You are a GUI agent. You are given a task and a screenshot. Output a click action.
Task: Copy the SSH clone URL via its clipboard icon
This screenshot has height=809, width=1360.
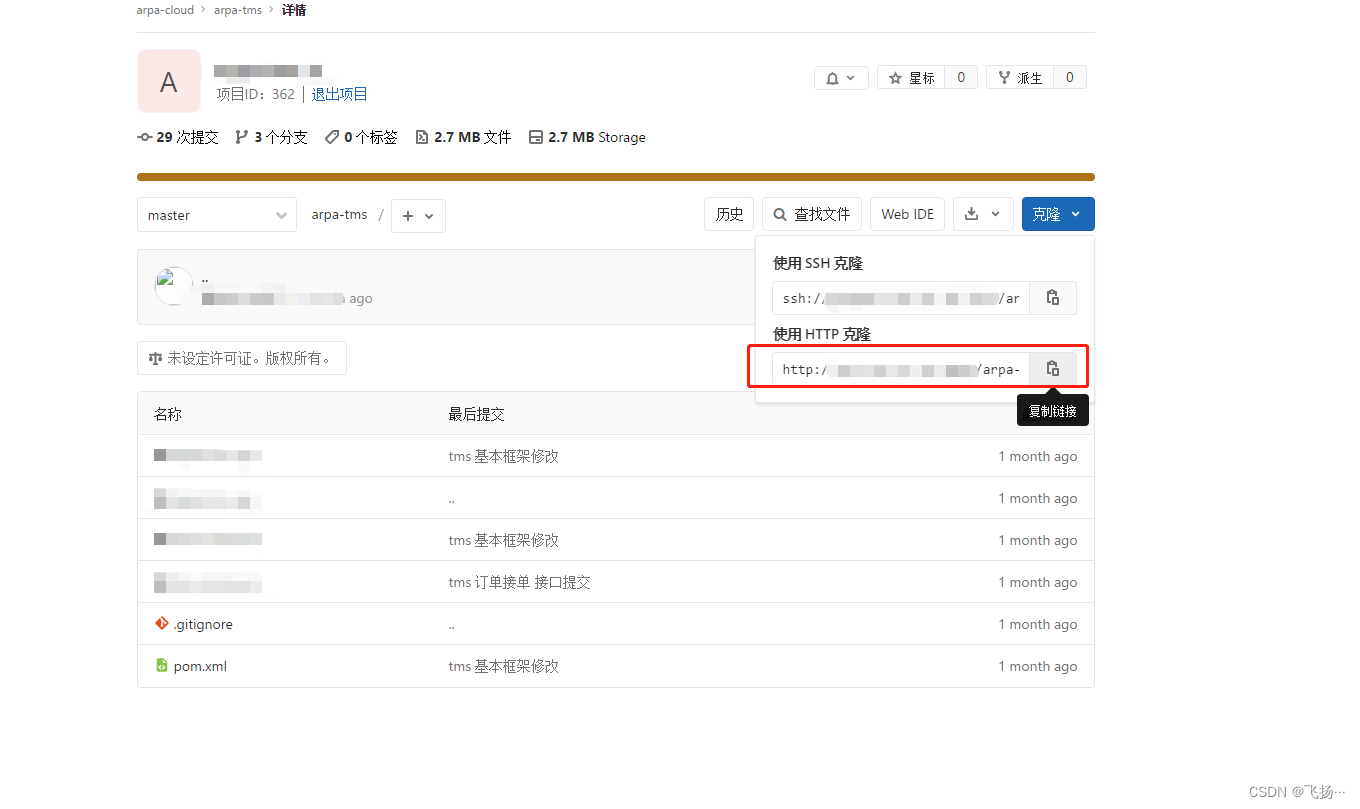tap(1052, 297)
